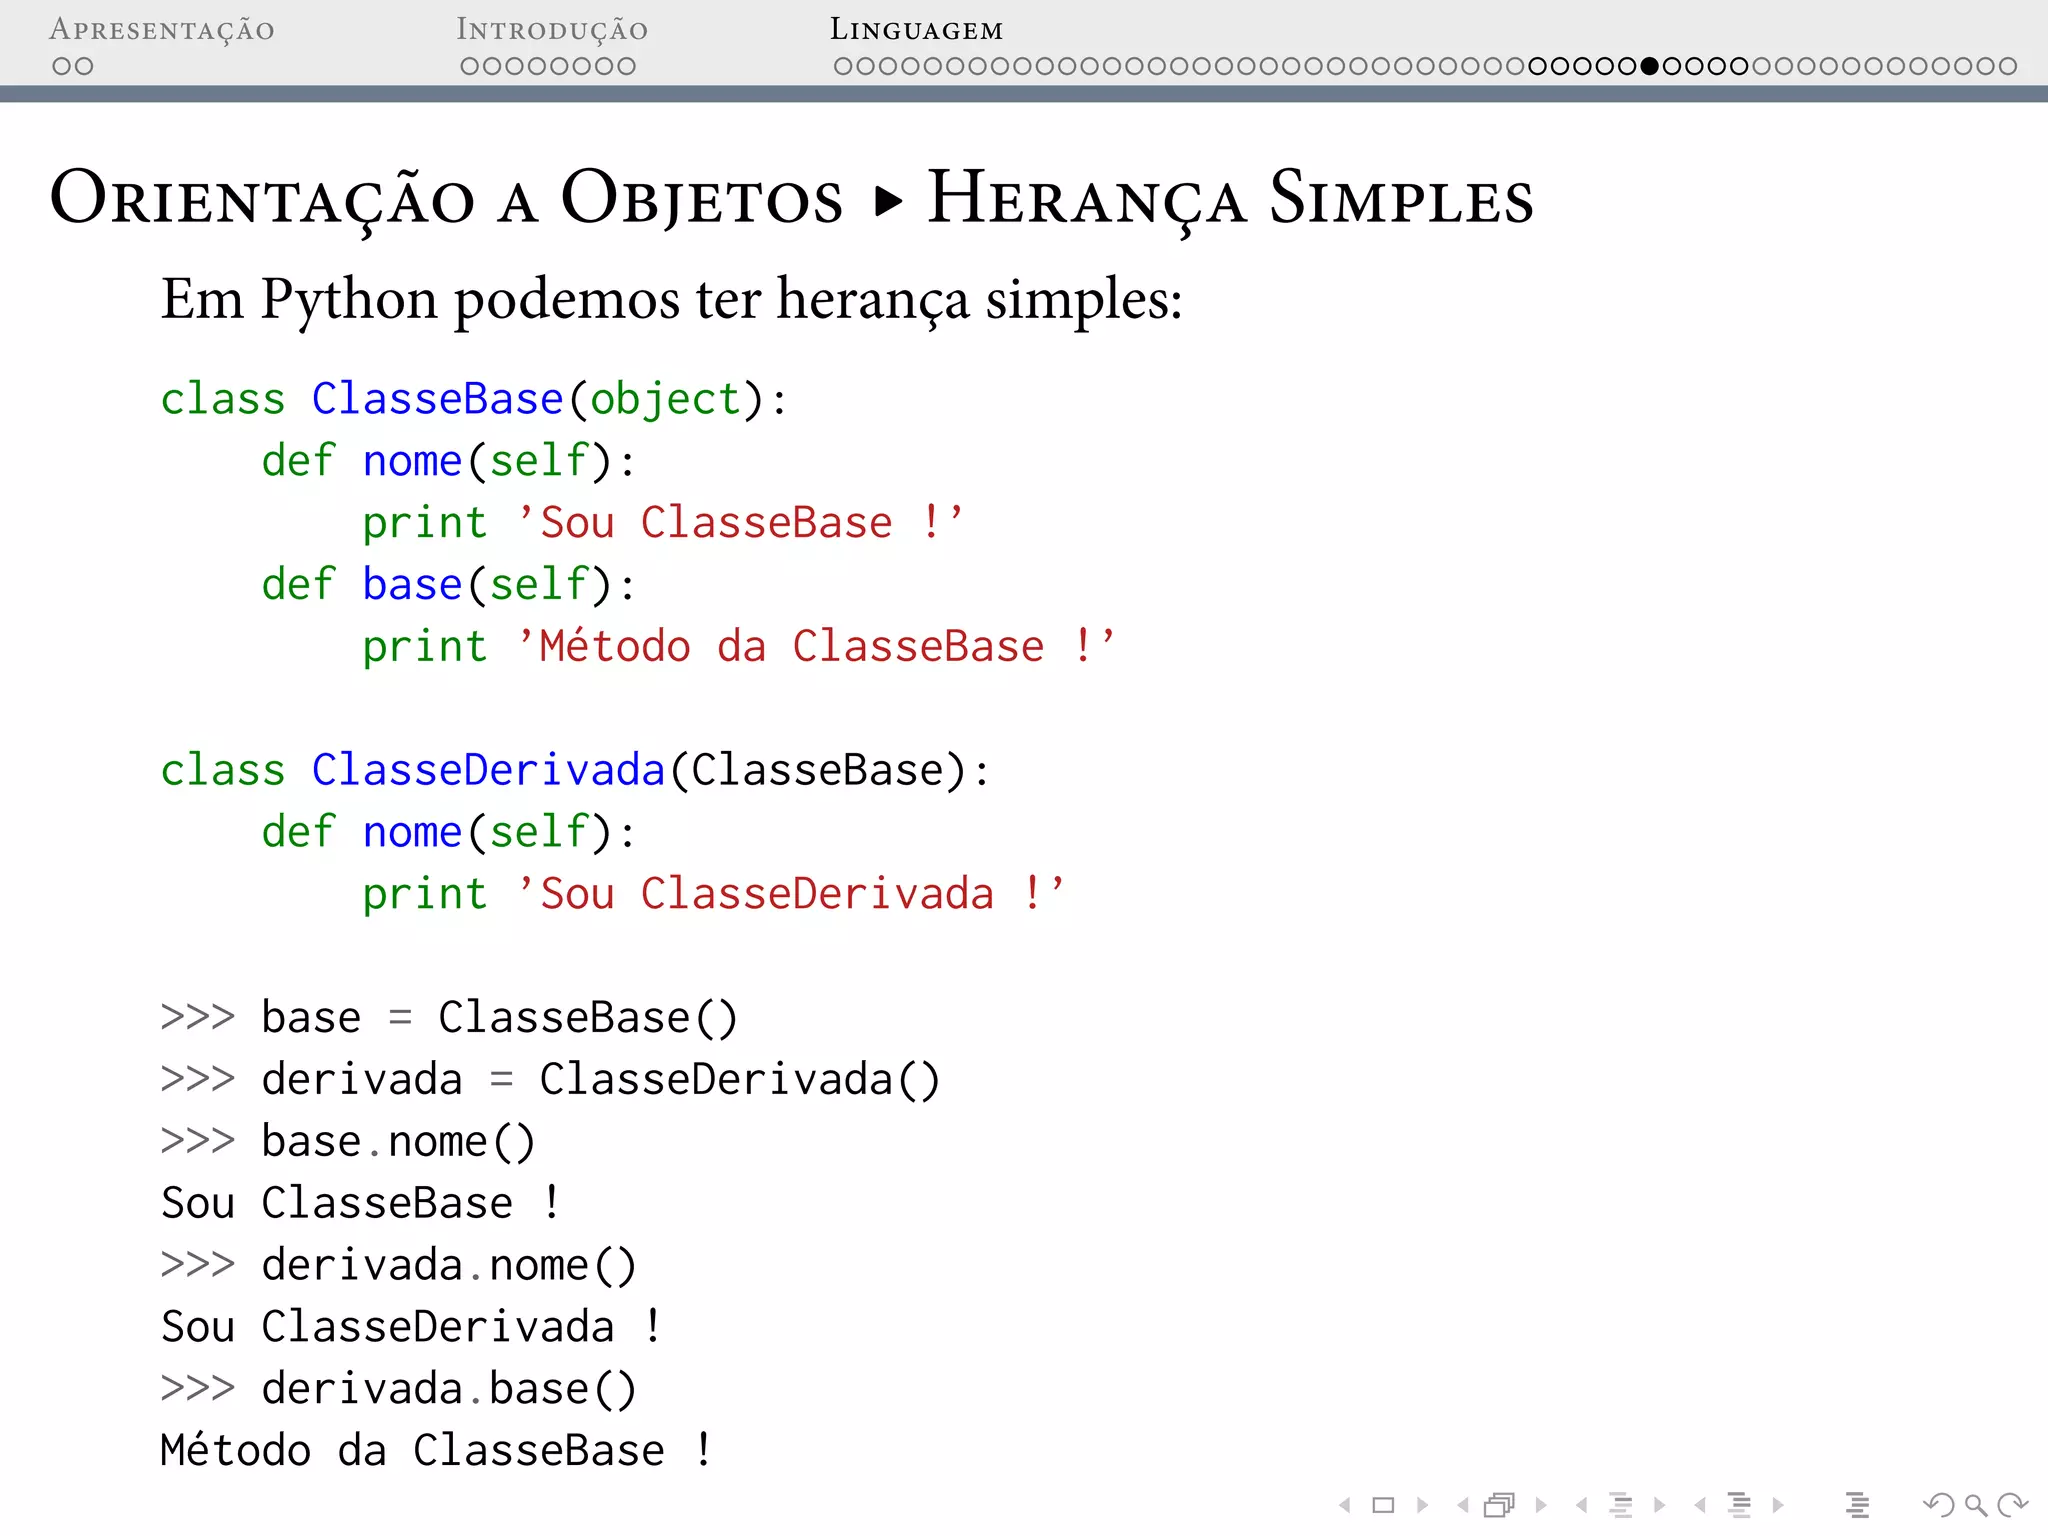Go to next frame arrow after stacked frames icon
Viewport: 2048px width, 1536px height.
(1541, 1504)
